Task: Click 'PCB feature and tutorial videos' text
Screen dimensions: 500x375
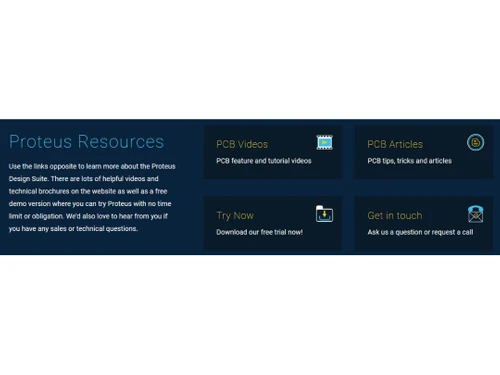Action: pyautogui.click(x=264, y=161)
